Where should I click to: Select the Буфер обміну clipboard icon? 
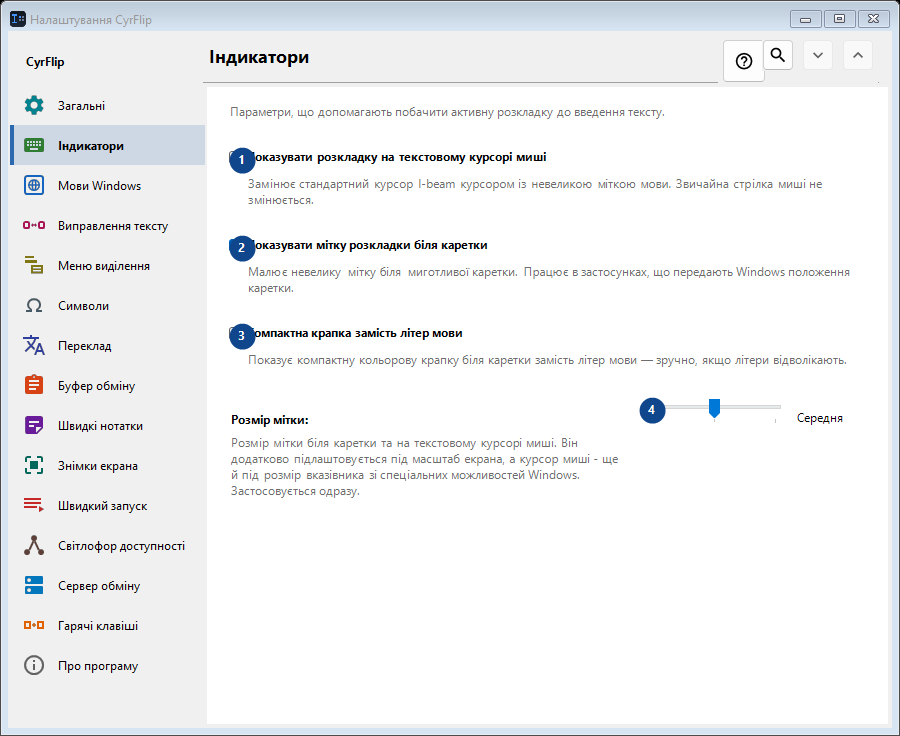click(34, 385)
